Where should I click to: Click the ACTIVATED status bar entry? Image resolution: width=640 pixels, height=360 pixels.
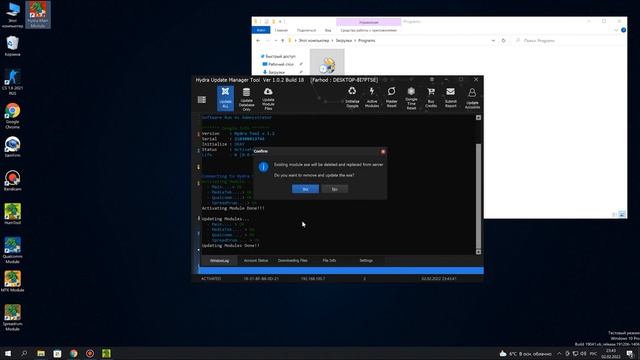pyautogui.click(x=211, y=279)
